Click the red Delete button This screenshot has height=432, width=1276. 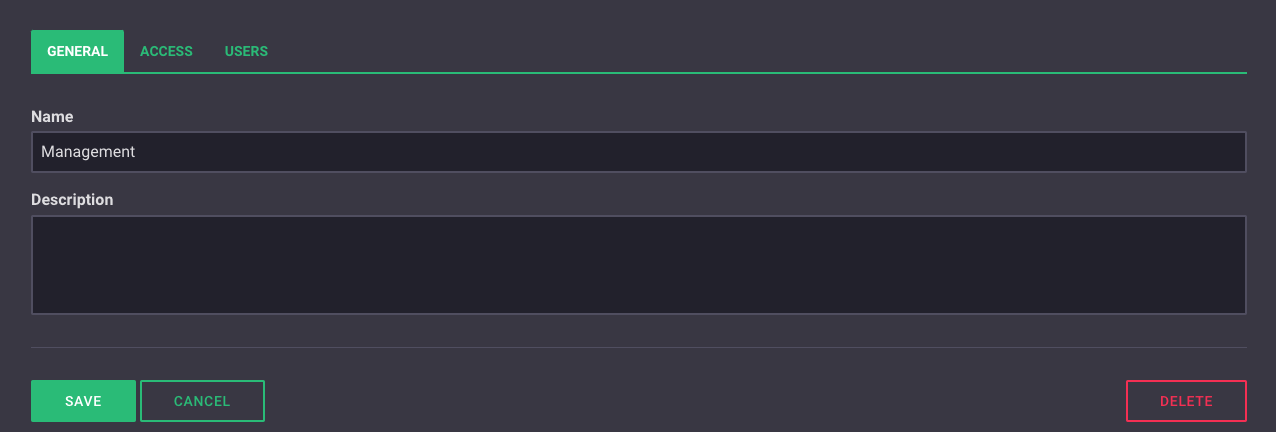click(x=1186, y=401)
